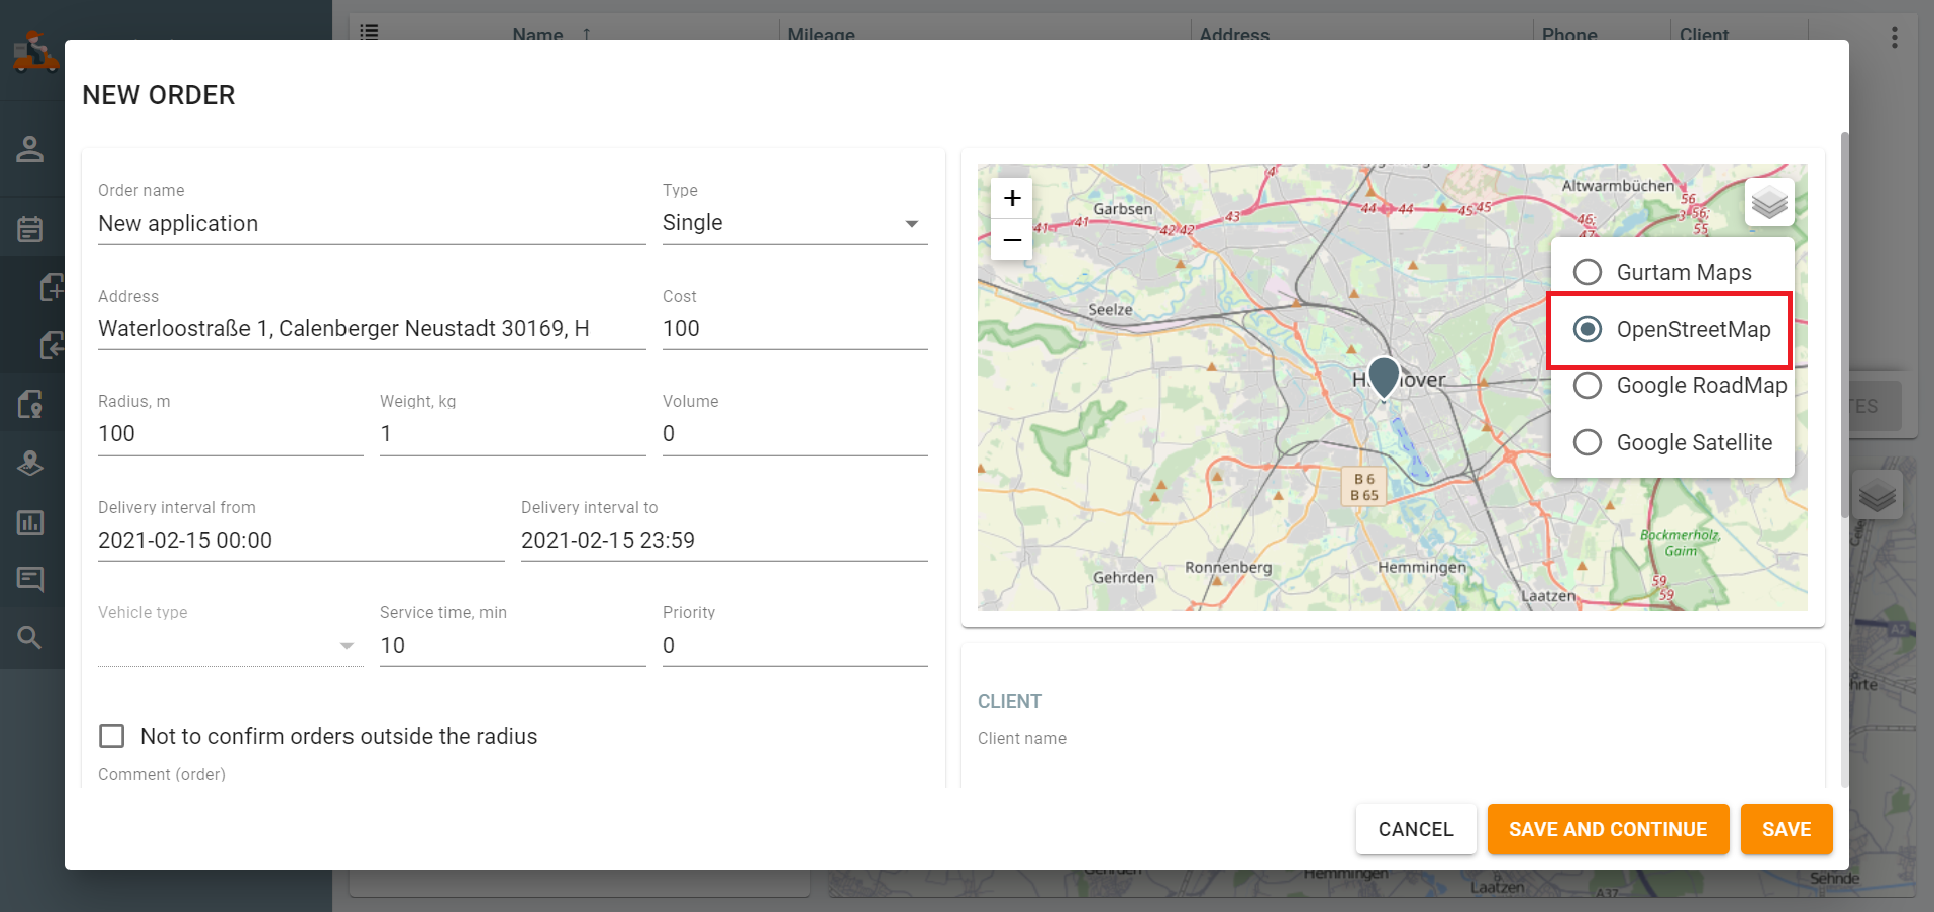
Task: Click the map zoom in plus button
Action: coord(1012,198)
